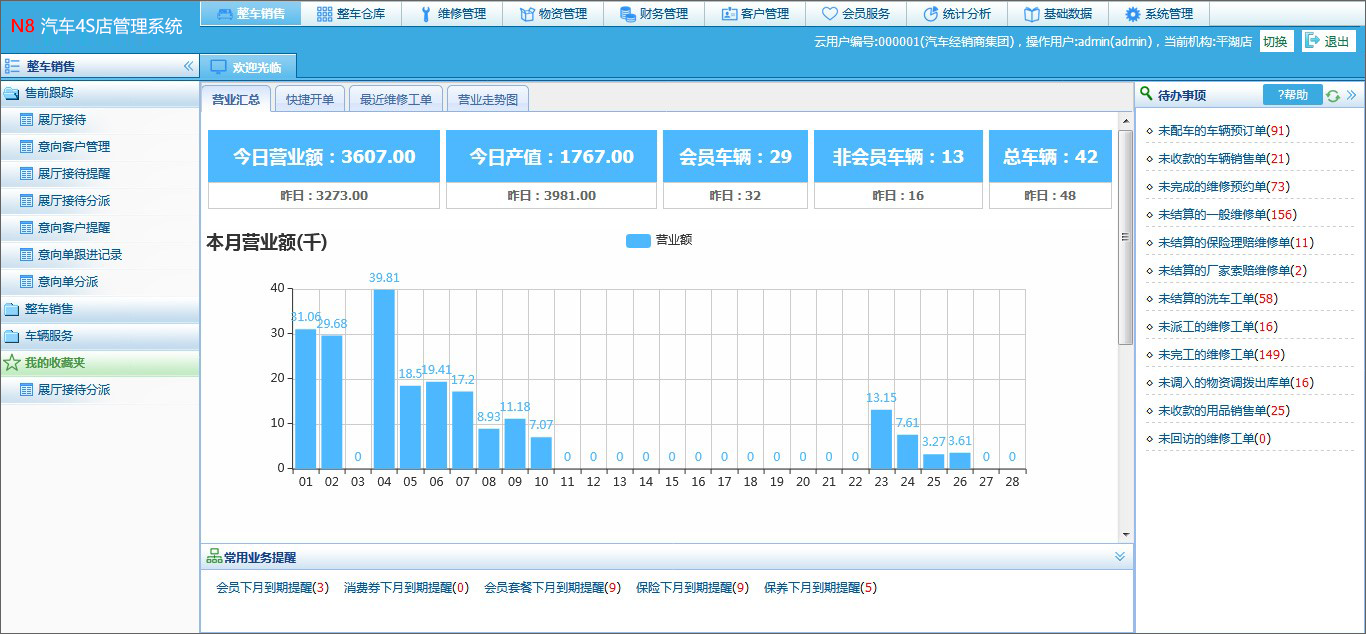Switch to the 快捷开单 tab
This screenshot has height=634, width=1366.
(x=310, y=99)
